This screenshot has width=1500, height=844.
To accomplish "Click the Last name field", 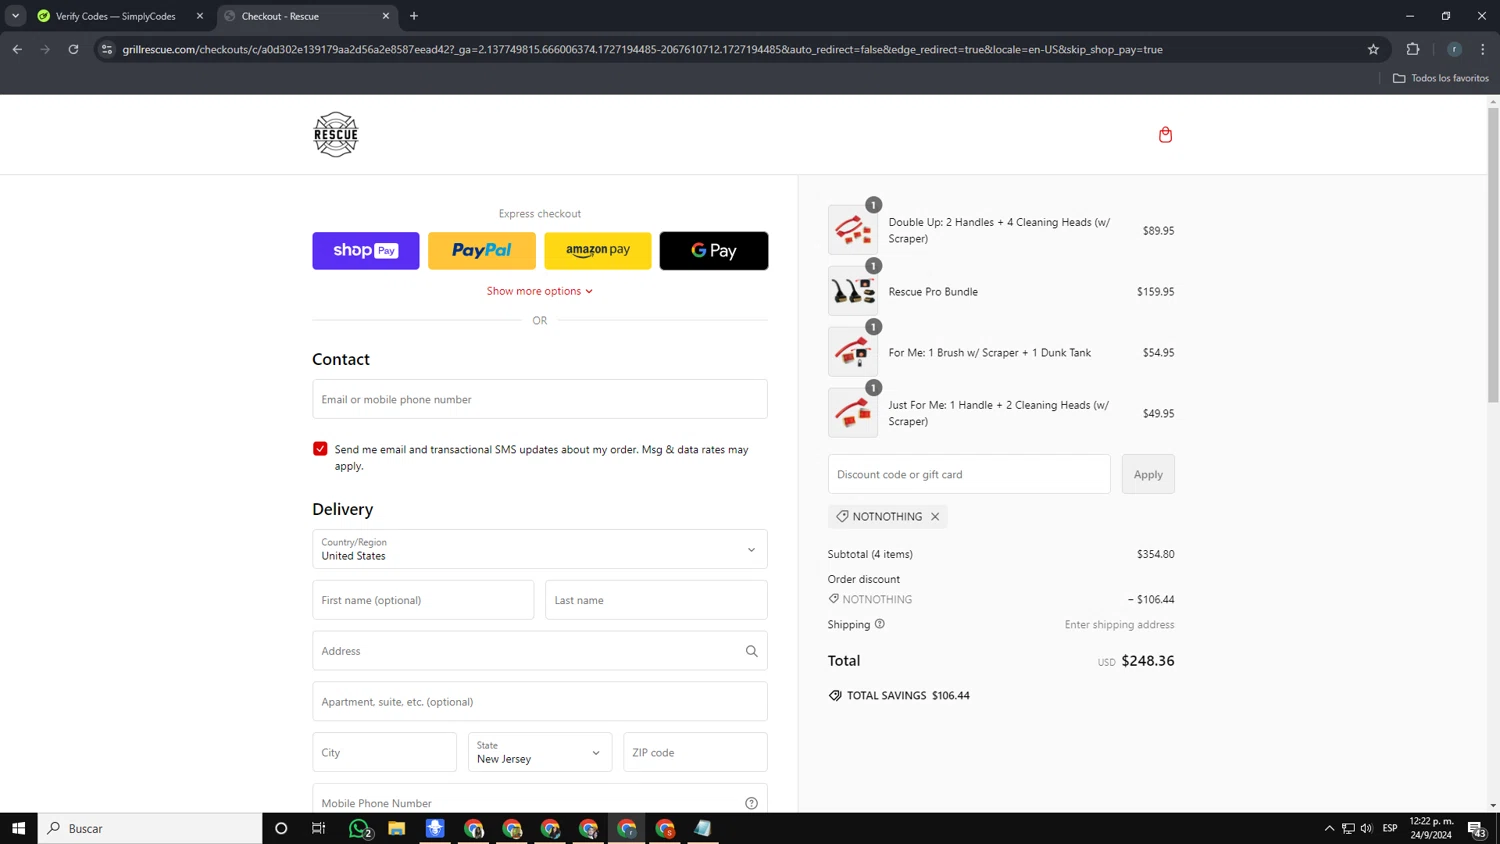I will pos(656,600).
